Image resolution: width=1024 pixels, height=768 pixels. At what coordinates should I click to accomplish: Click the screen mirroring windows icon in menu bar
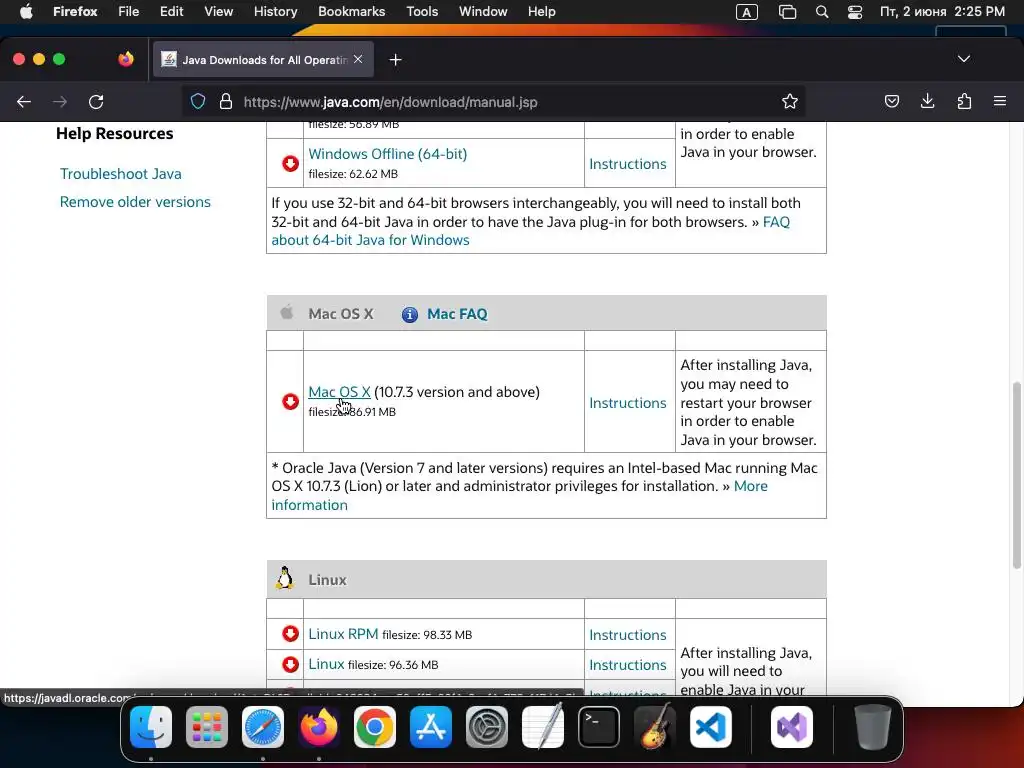pos(788,12)
